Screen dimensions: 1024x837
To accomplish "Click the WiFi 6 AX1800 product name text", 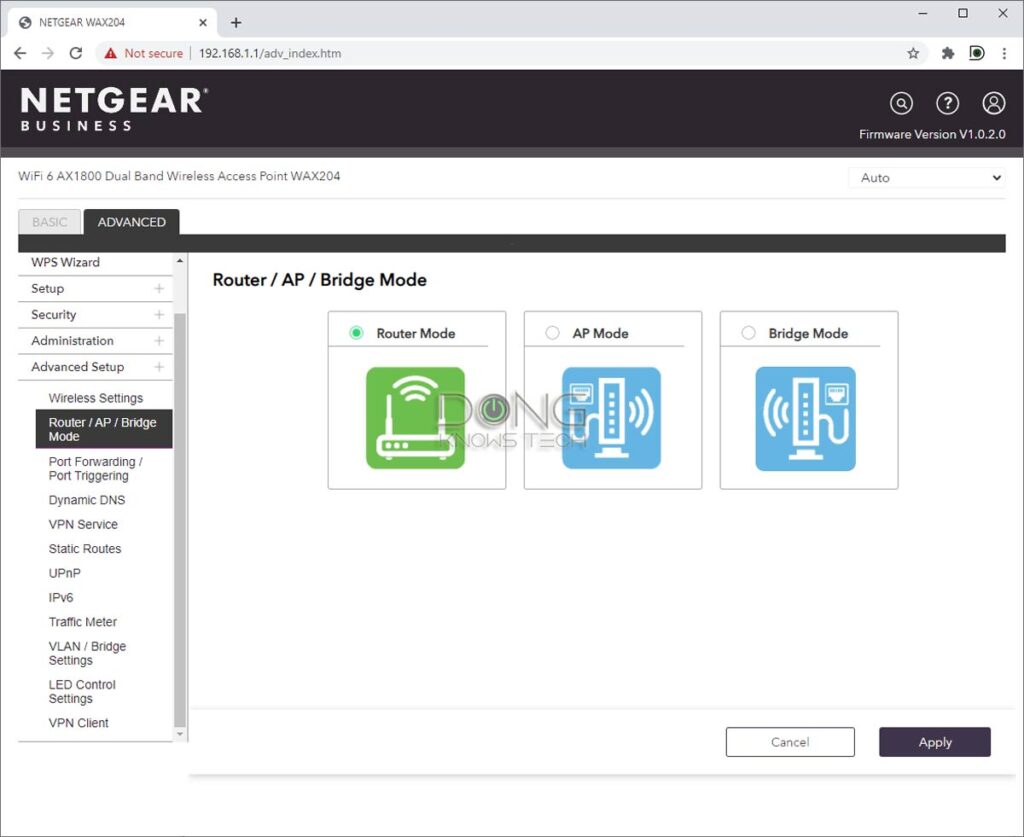I will pyautogui.click(x=179, y=176).
